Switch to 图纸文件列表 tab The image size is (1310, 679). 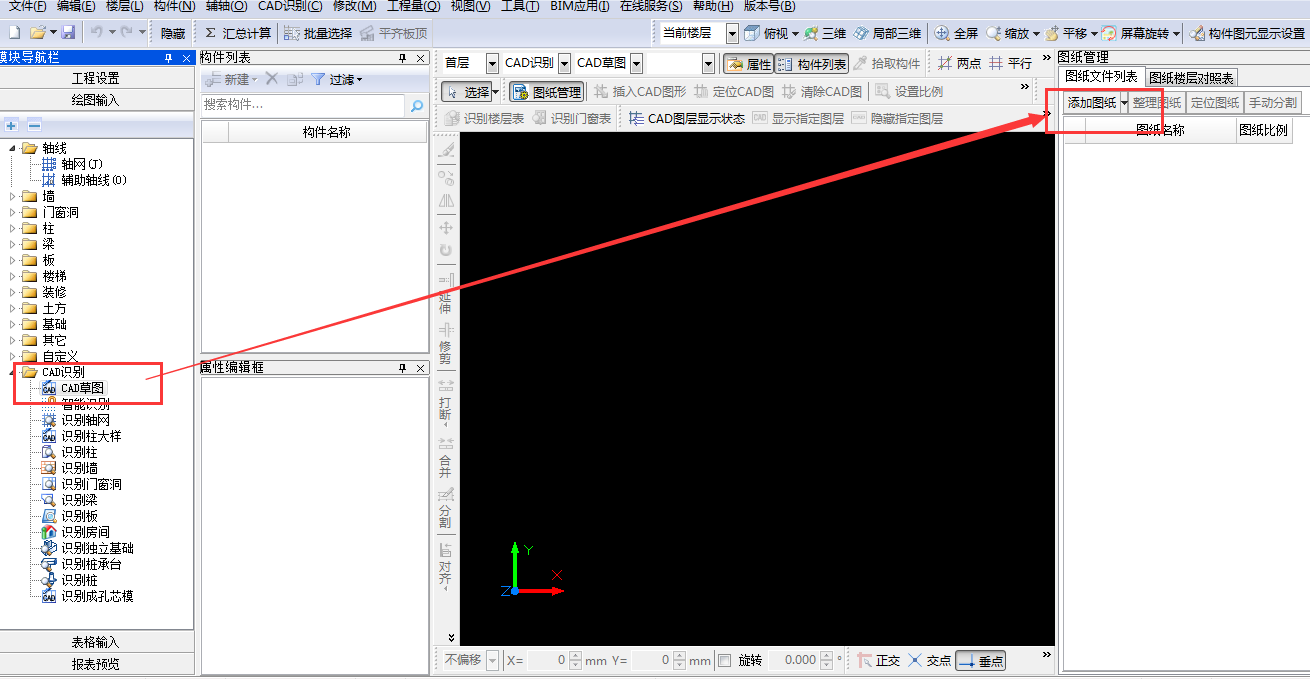point(1101,77)
